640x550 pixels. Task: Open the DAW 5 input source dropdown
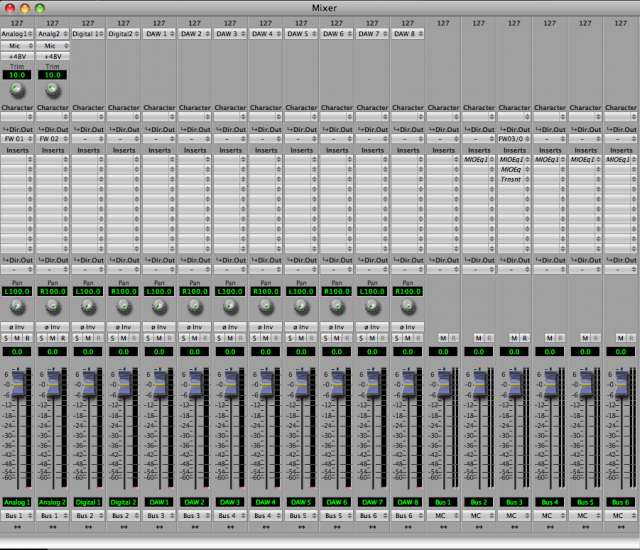(x=301, y=34)
